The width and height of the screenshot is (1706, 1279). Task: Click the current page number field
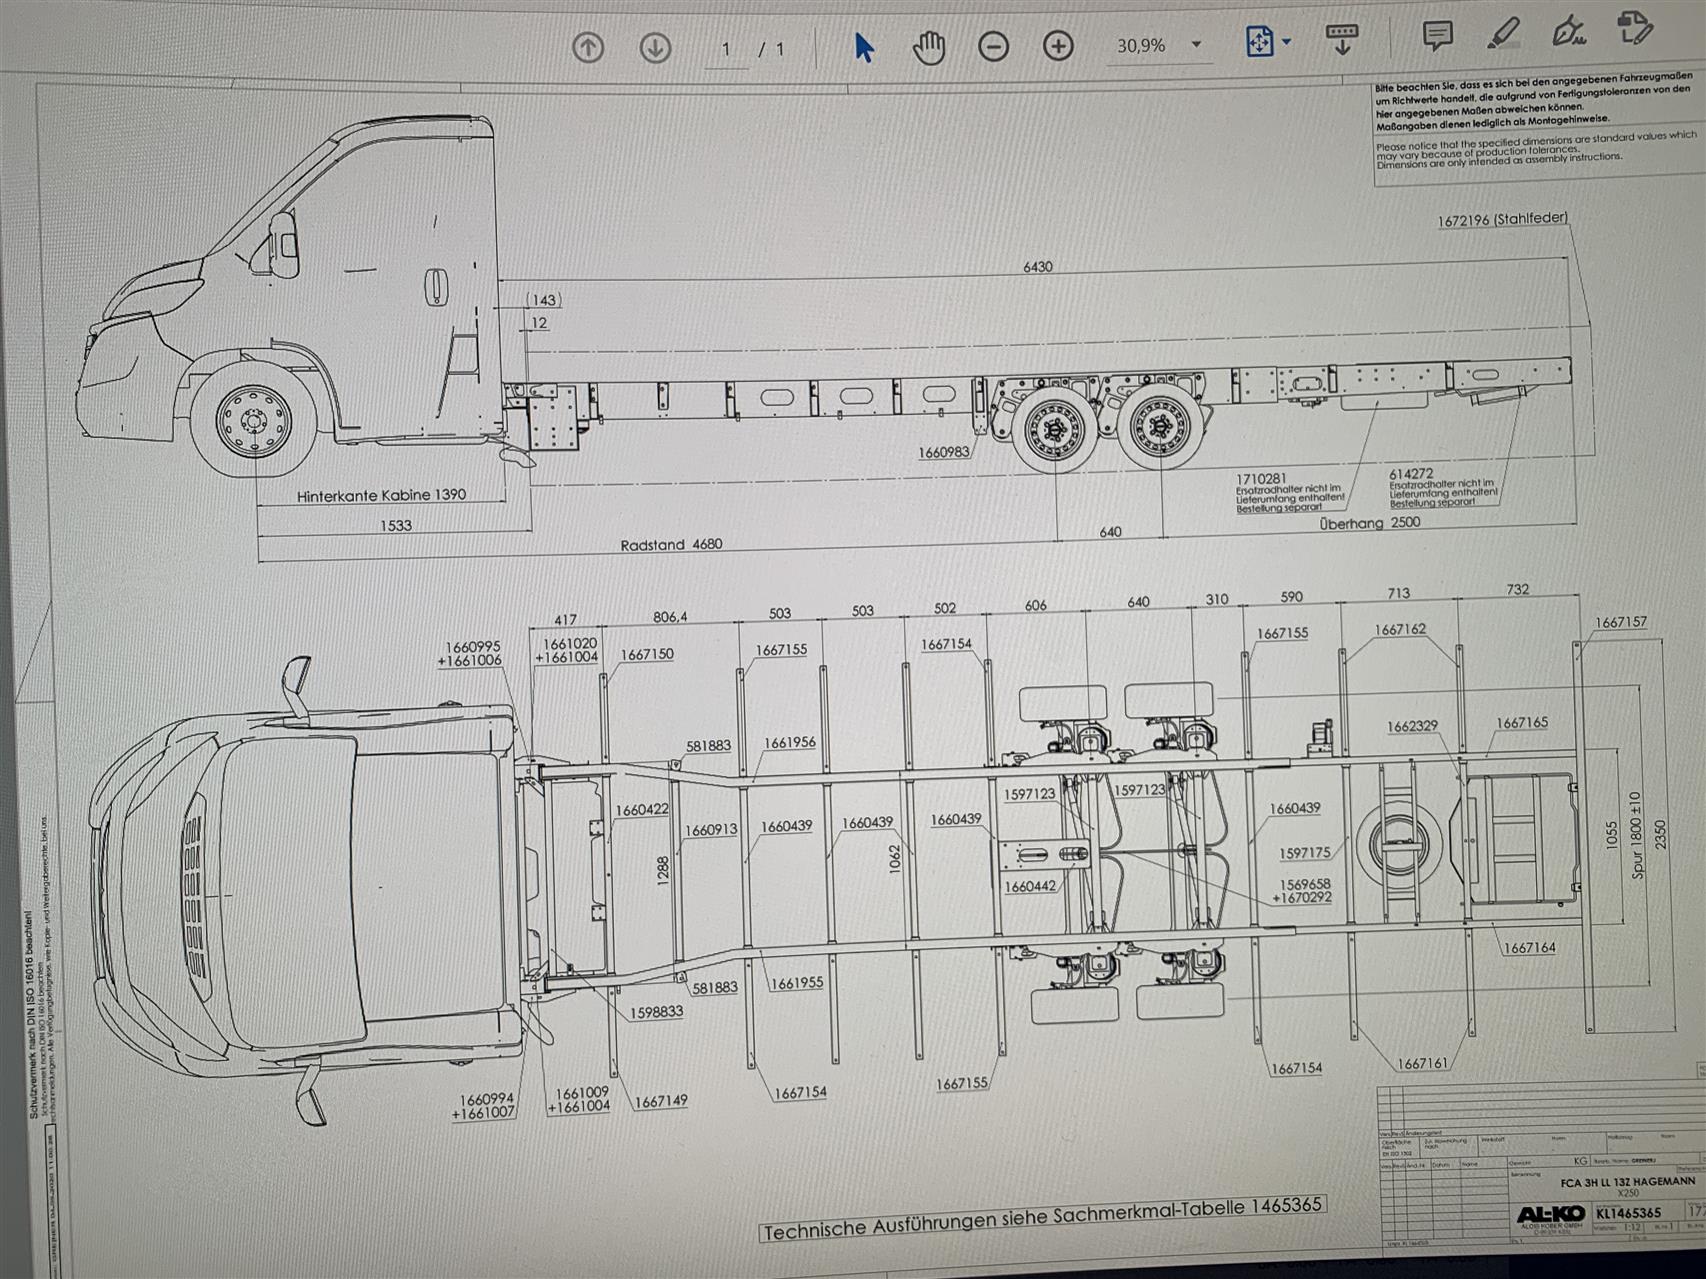coord(726,49)
